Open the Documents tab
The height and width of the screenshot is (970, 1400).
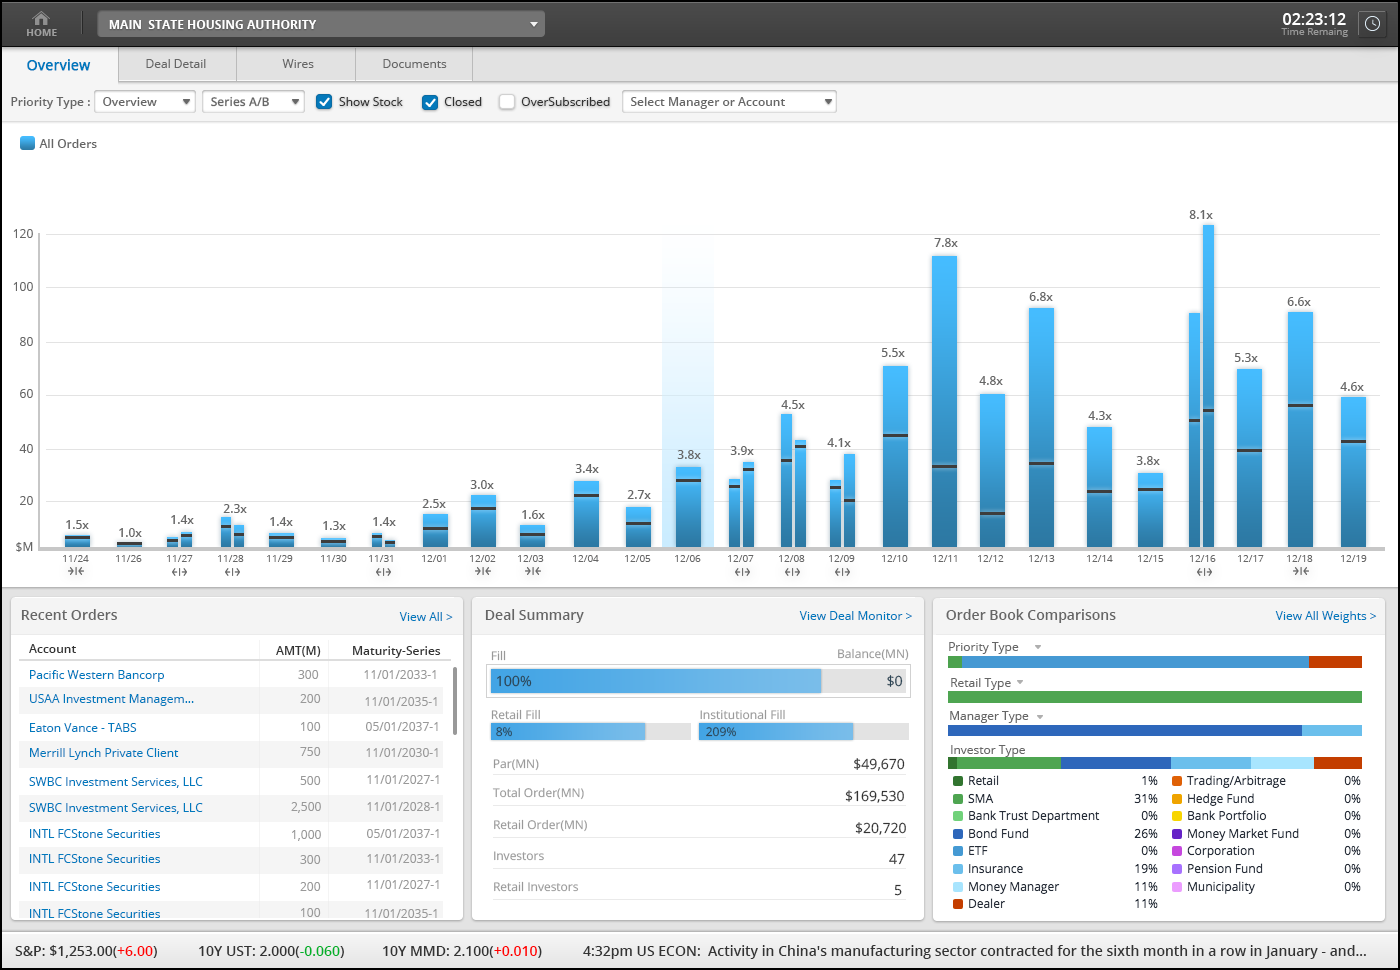pyautogui.click(x=414, y=64)
